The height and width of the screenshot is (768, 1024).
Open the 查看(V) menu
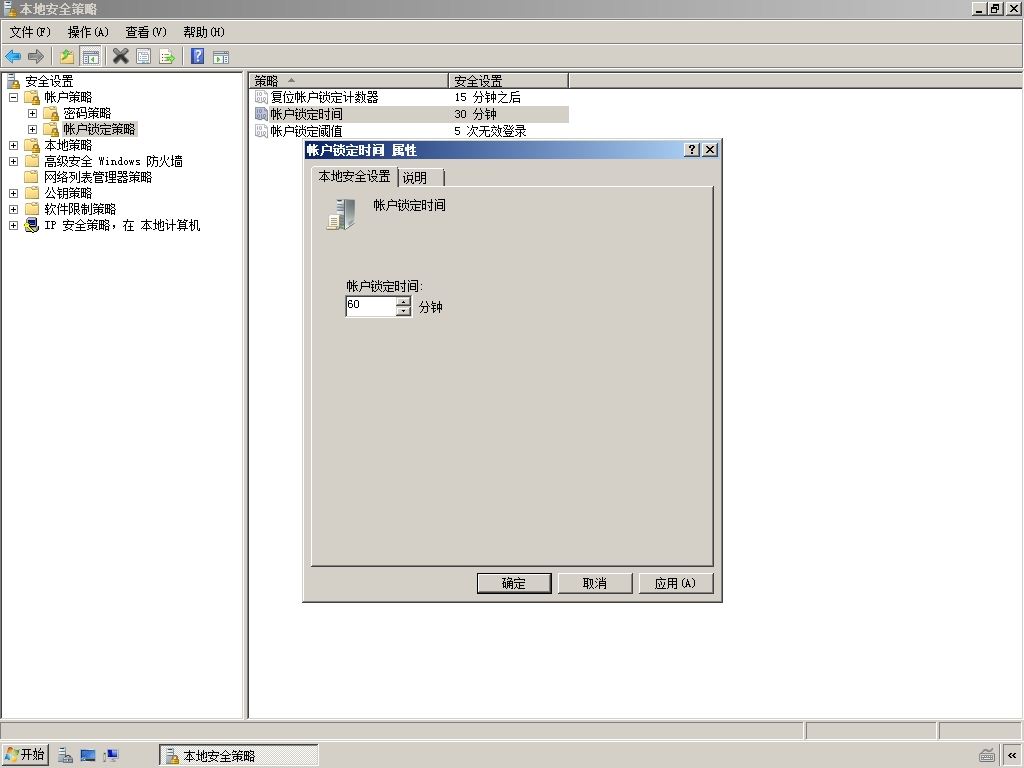click(x=146, y=32)
